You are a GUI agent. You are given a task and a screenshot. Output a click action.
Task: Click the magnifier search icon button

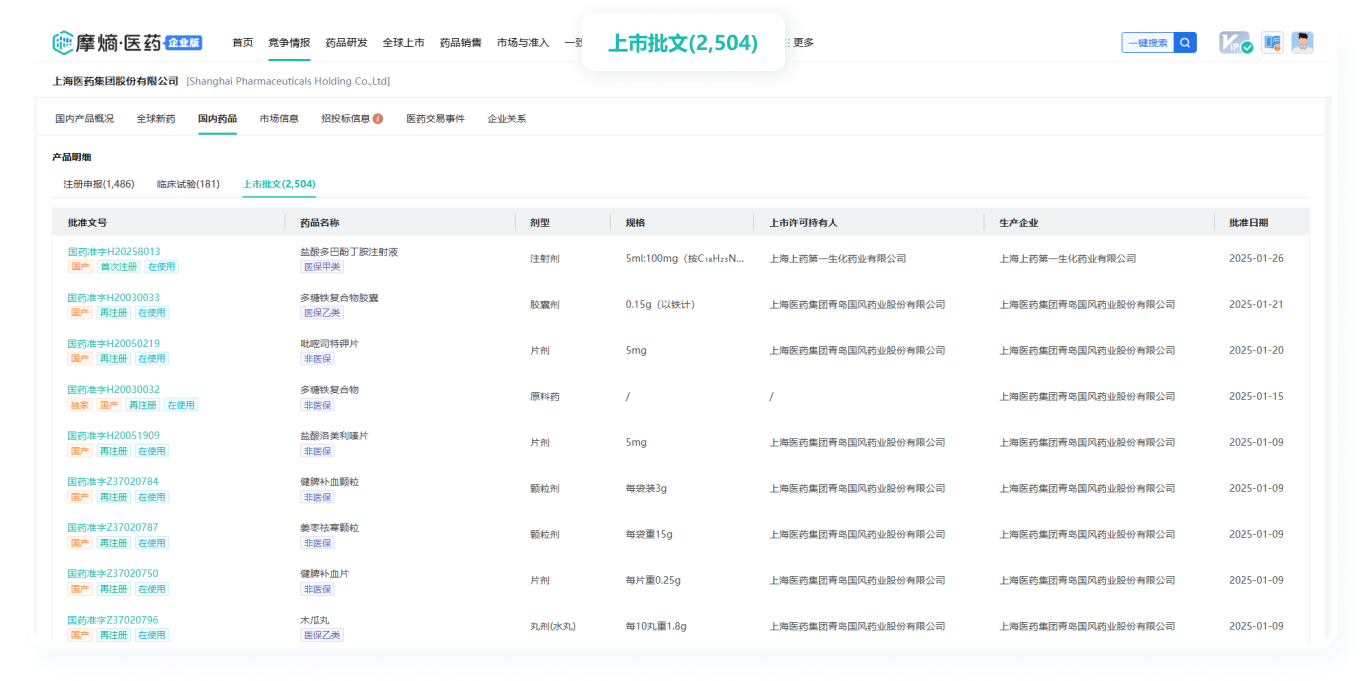(x=1185, y=42)
